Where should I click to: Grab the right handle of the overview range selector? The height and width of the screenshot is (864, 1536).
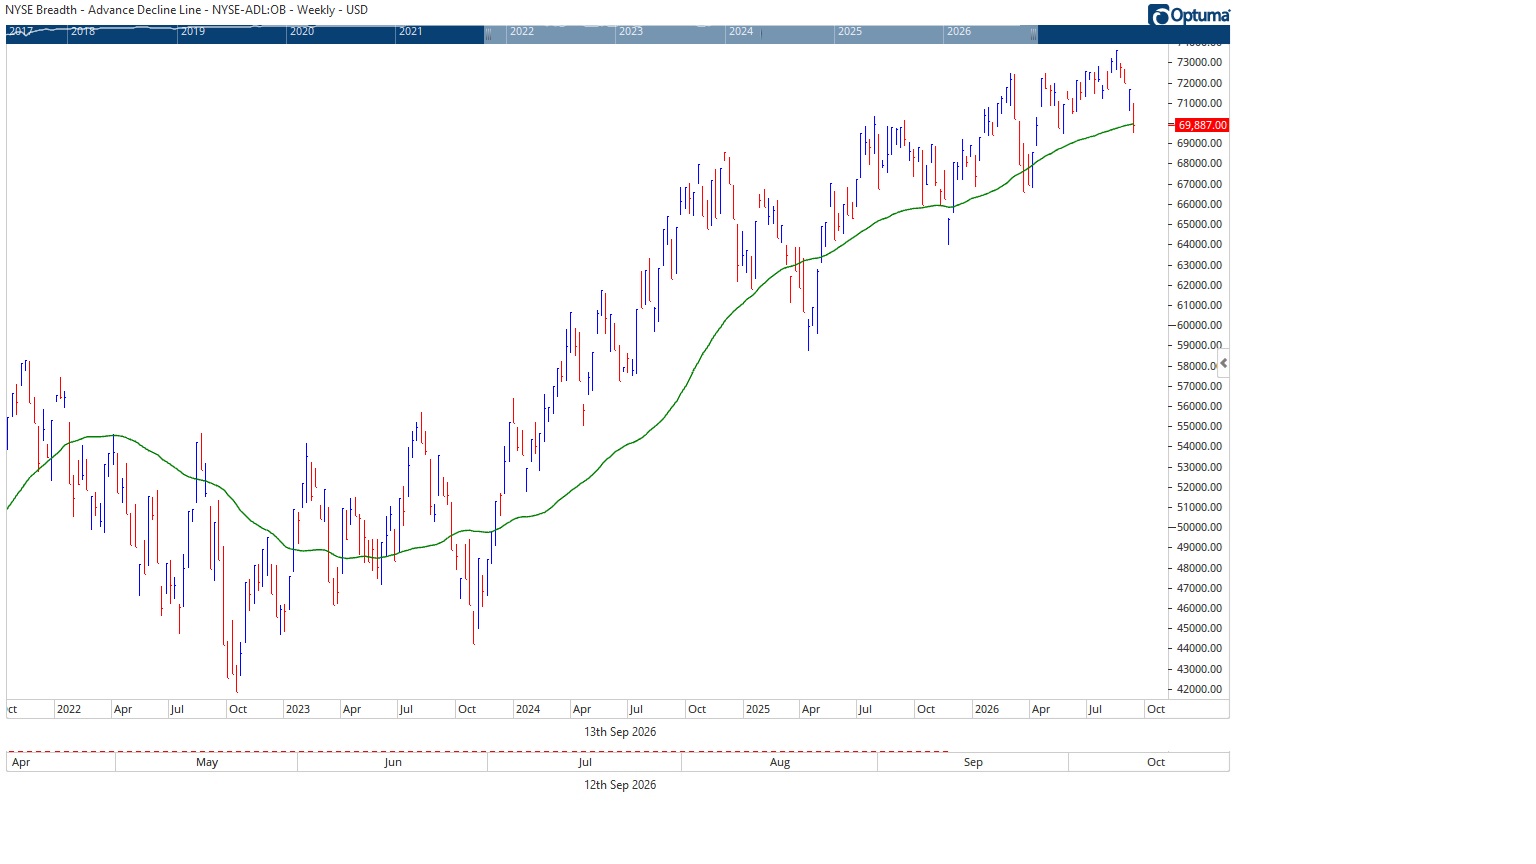click(x=1033, y=34)
